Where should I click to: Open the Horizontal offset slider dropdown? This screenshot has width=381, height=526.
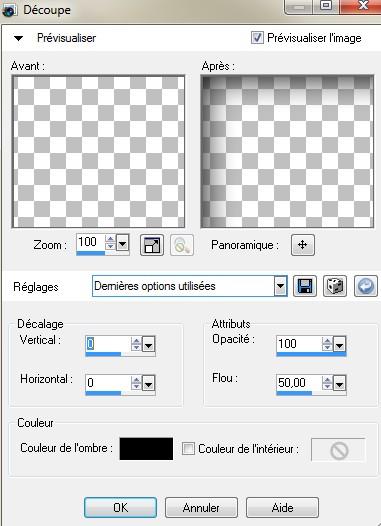click(149, 383)
